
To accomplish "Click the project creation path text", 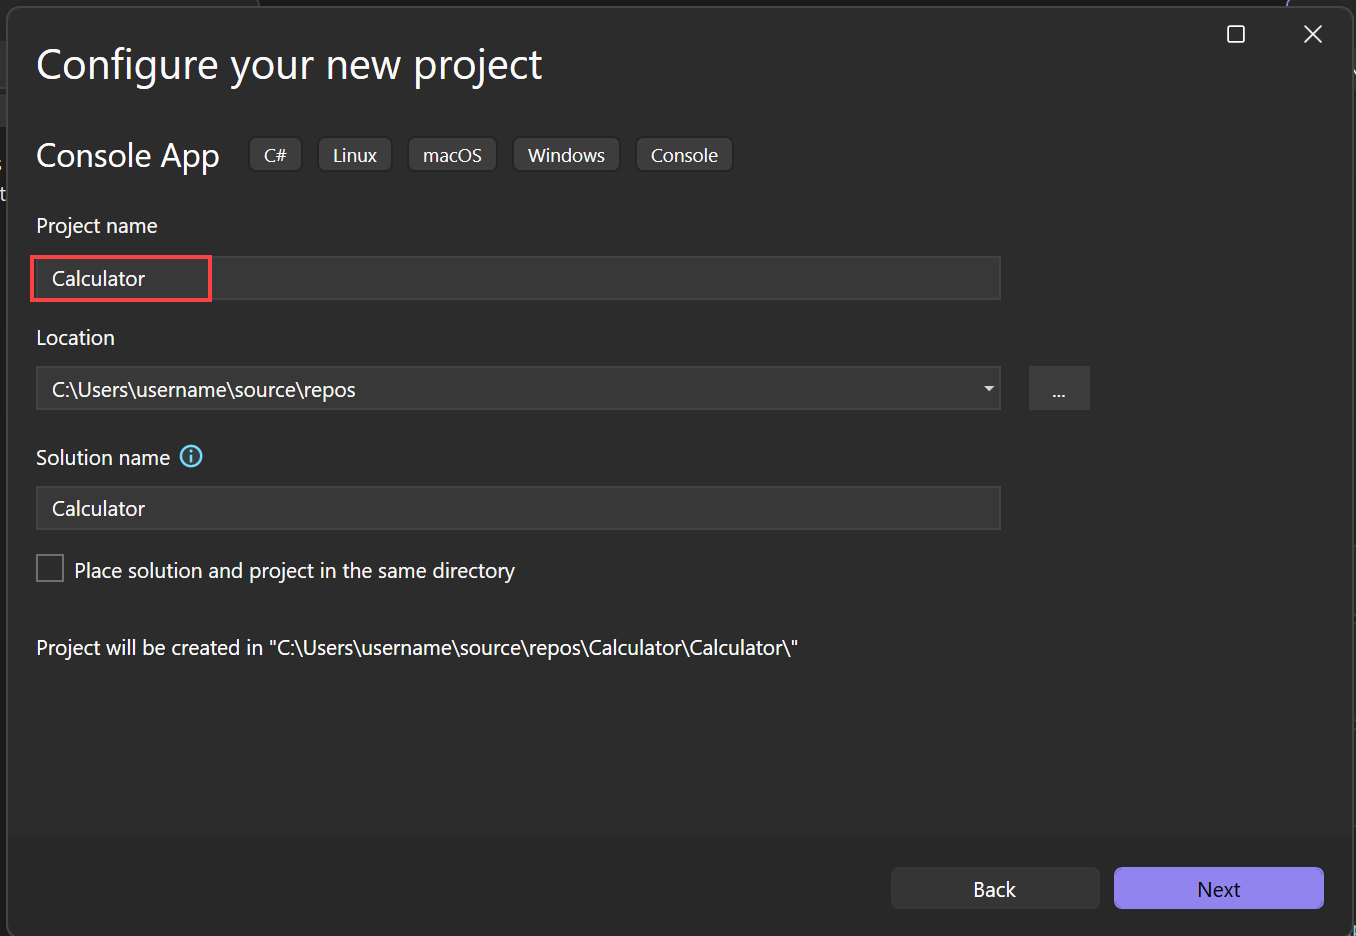I will point(414,647).
